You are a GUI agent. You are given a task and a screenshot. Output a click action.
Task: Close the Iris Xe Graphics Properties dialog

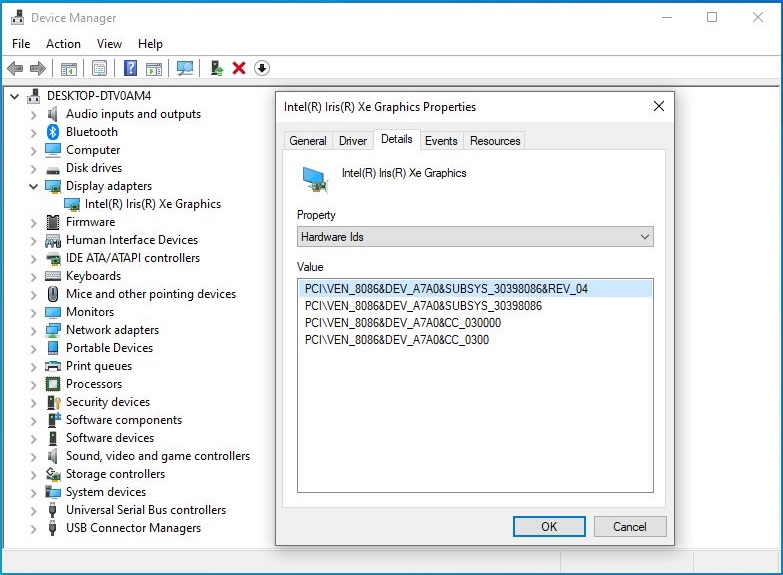pyautogui.click(x=659, y=106)
